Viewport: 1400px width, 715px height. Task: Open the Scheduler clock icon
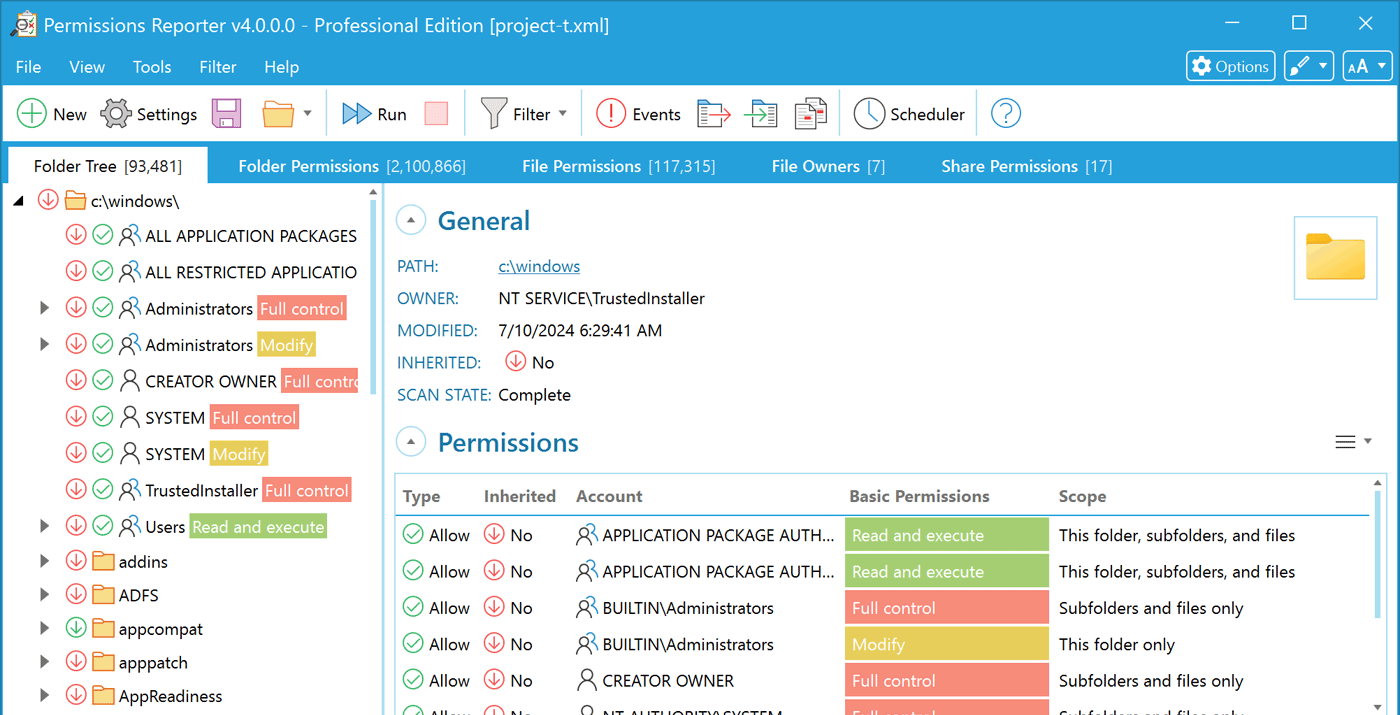point(869,114)
